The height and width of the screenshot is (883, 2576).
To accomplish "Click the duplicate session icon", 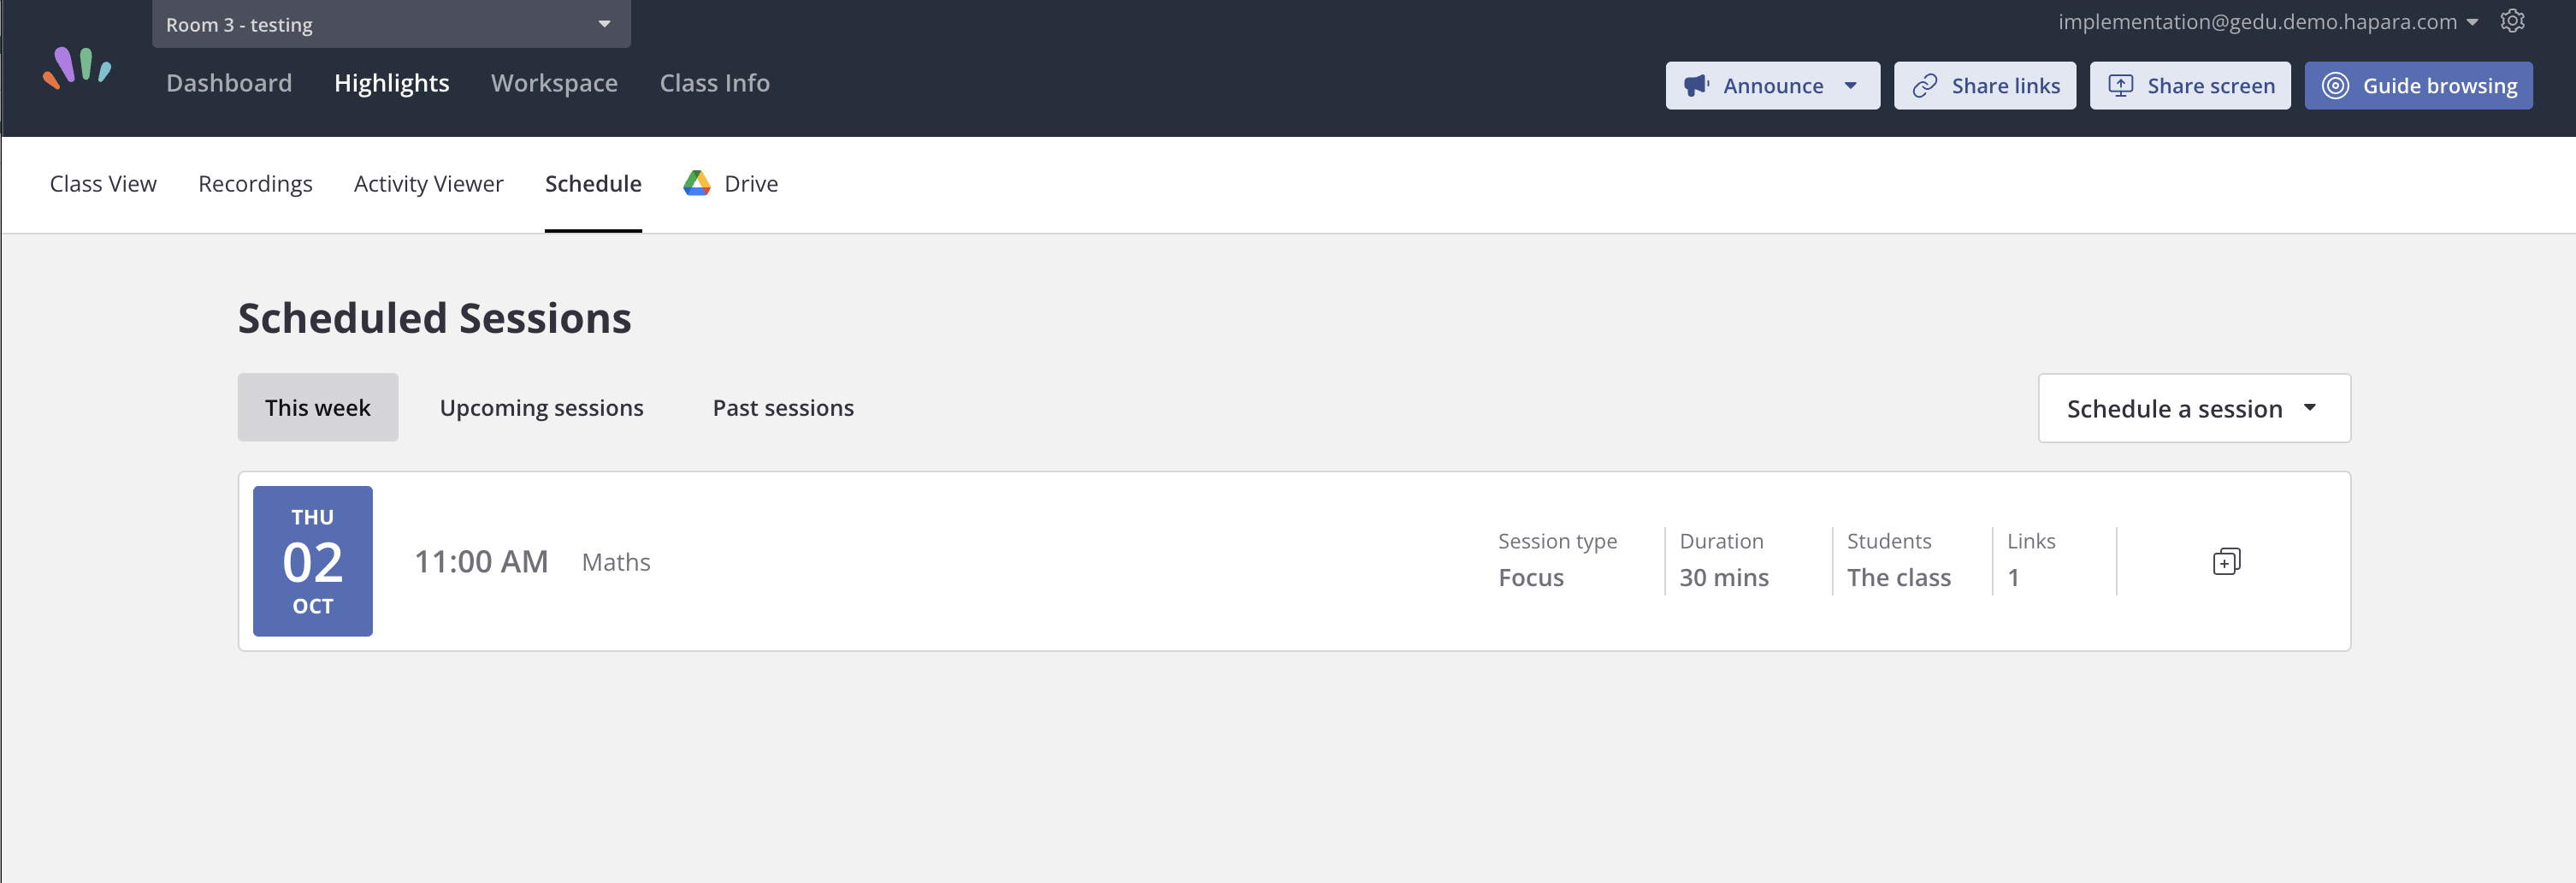I will (x=2226, y=561).
